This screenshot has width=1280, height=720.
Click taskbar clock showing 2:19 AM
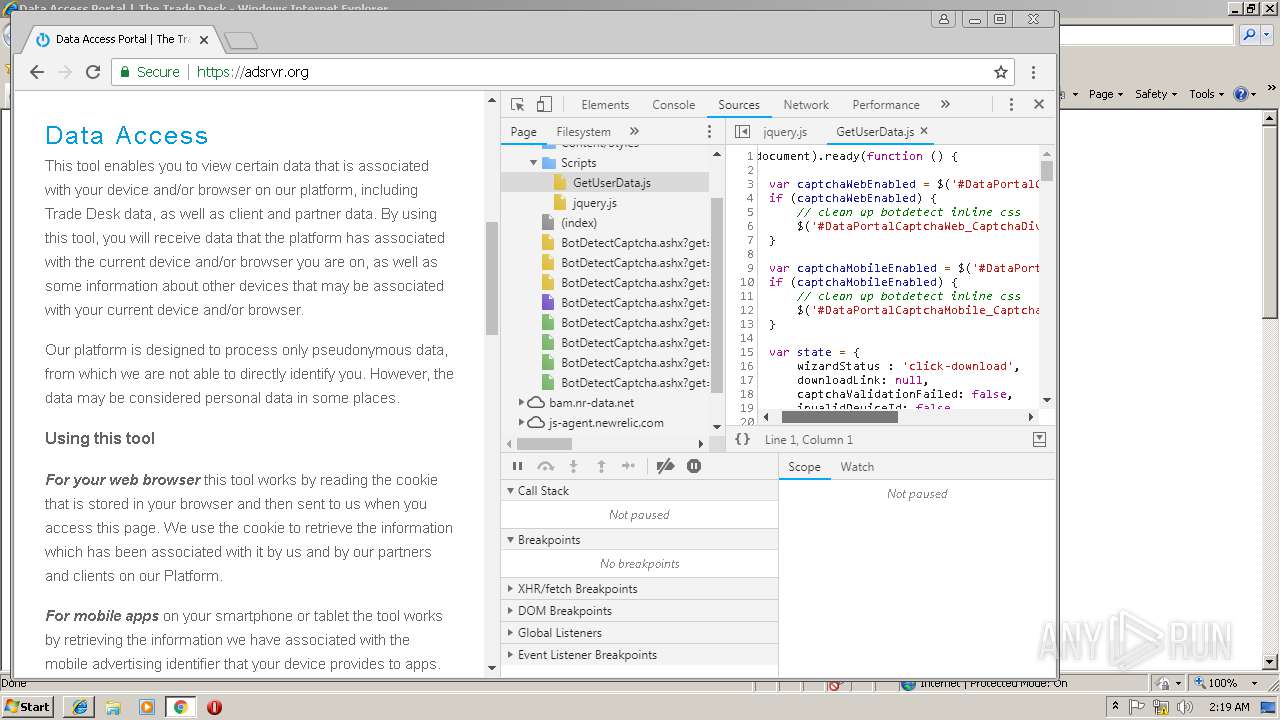1228,706
